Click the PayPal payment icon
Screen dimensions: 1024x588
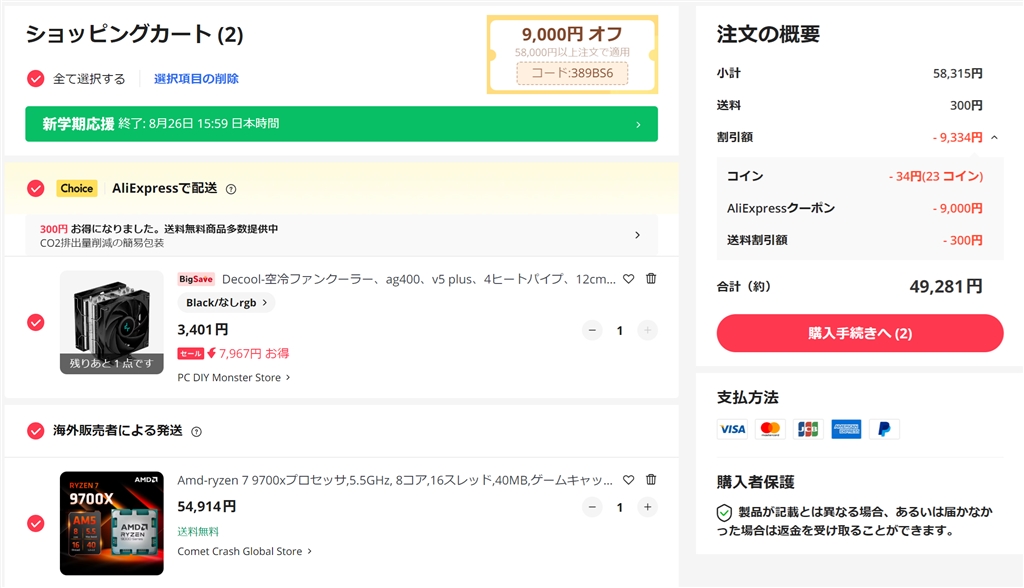[884, 429]
